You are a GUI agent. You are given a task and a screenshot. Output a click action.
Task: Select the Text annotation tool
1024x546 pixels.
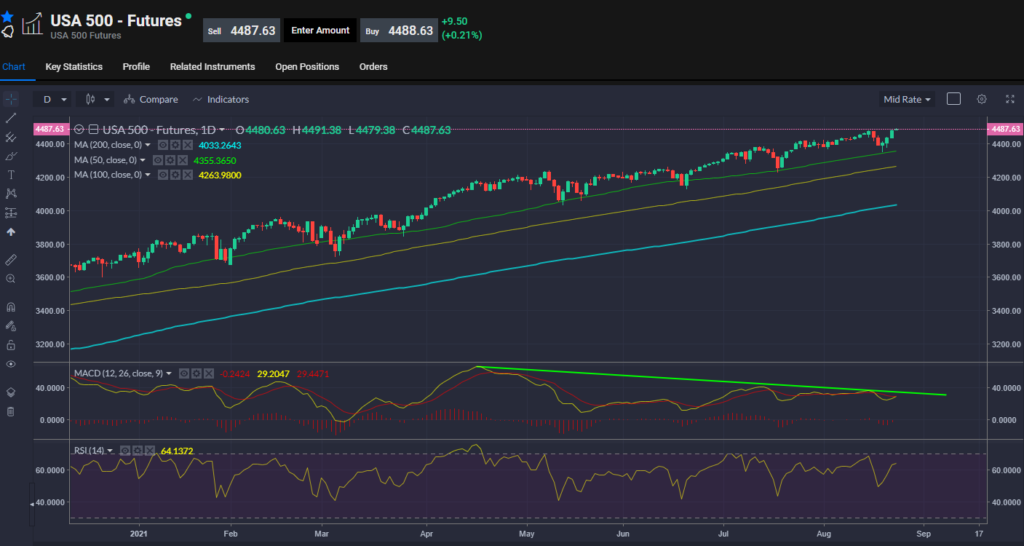(x=11, y=174)
